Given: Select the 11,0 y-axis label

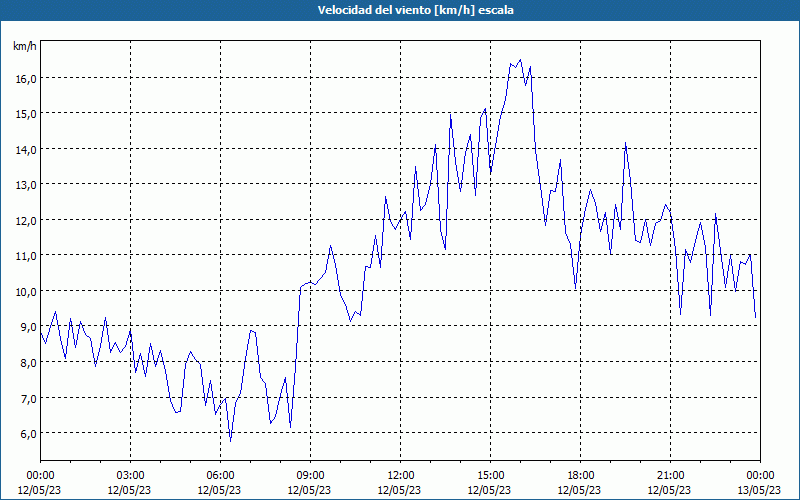Looking at the screenshot, I should coord(26,256).
